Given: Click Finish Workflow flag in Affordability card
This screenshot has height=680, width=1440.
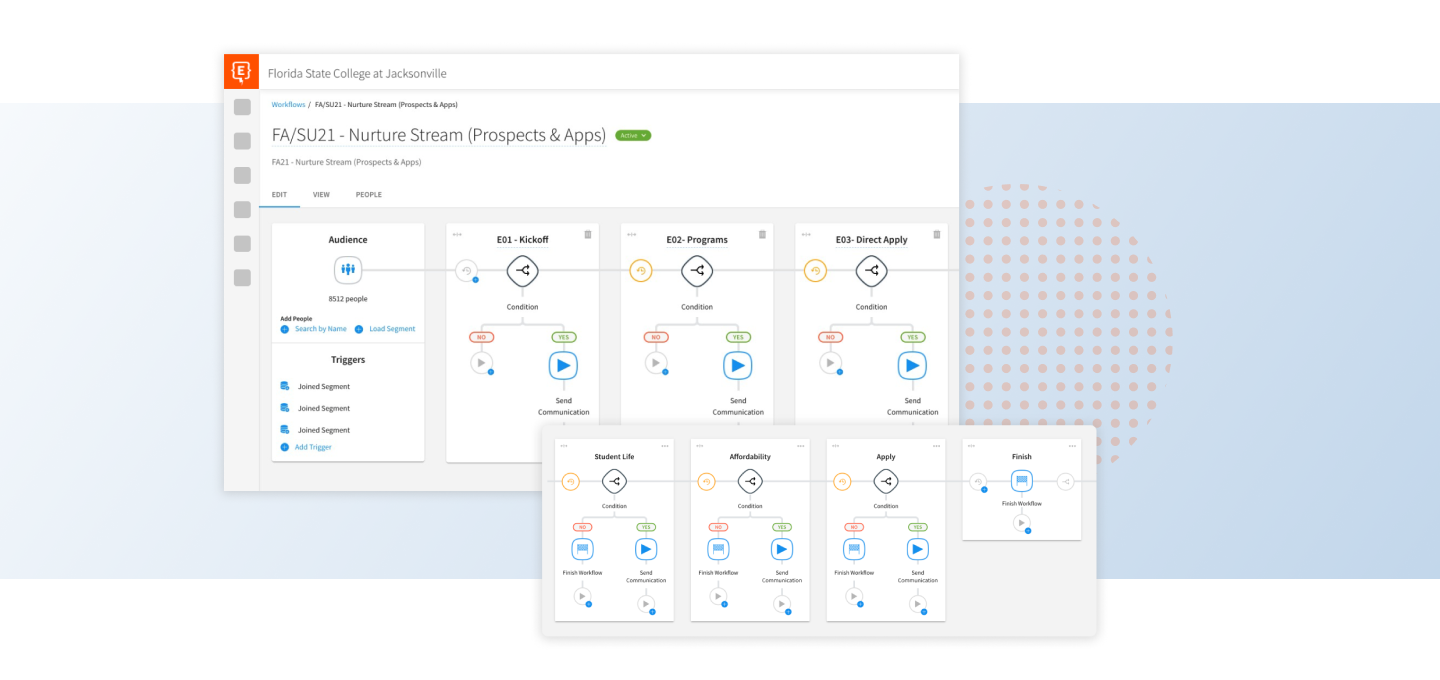Looking at the screenshot, I should (718, 549).
